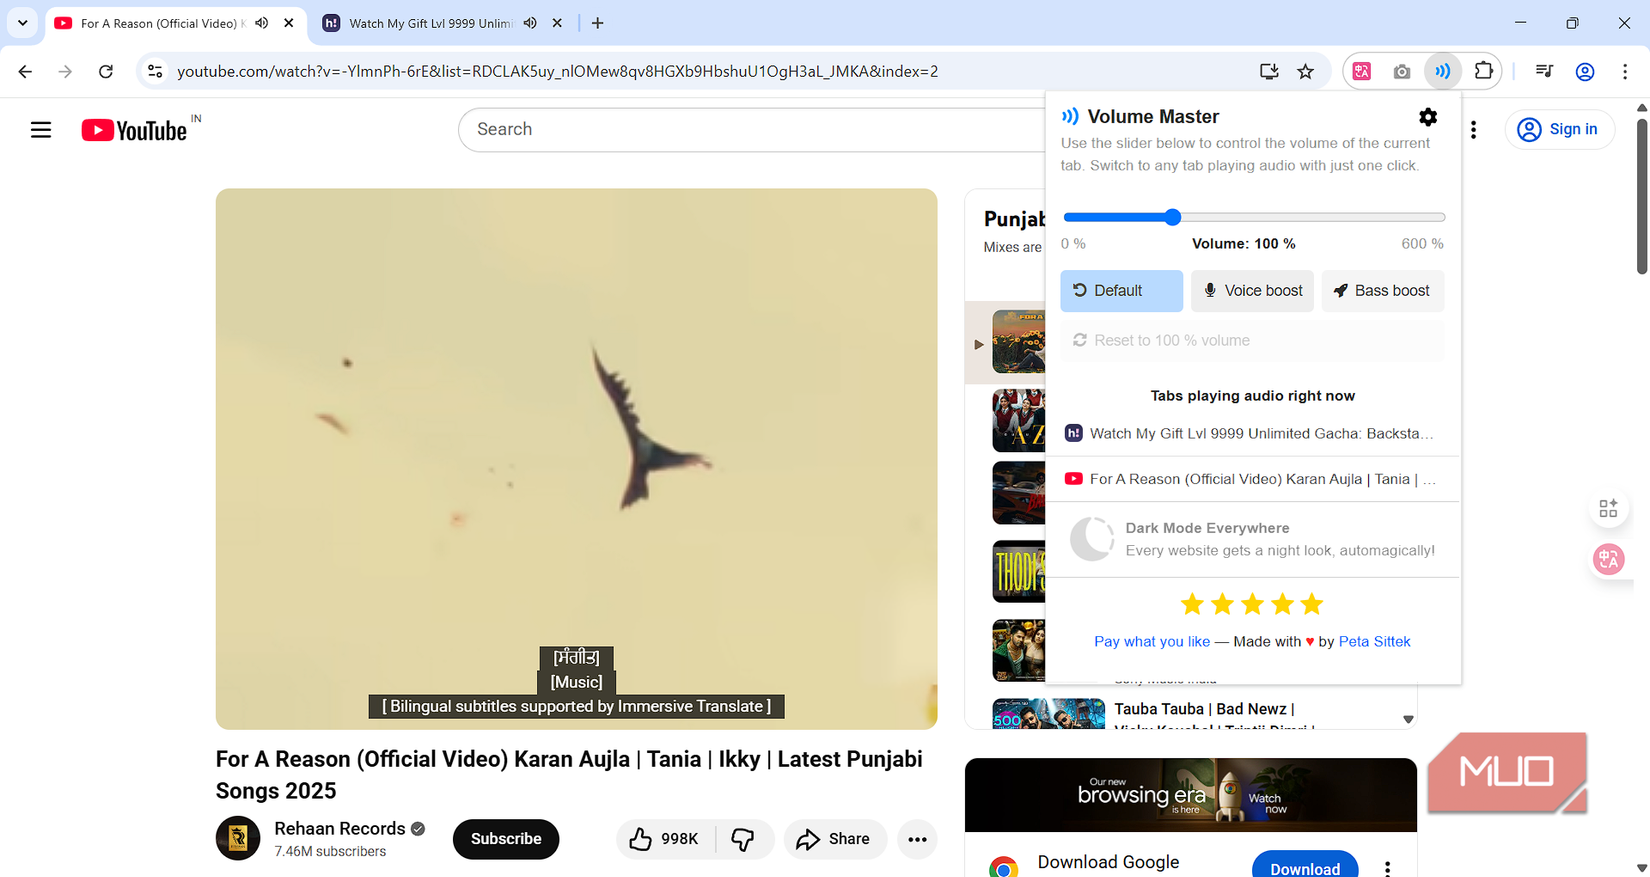This screenshot has height=877, width=1650.
Task: Open more actions ellipsis under video
Action: pyautogui.click(x=917, y=839)
